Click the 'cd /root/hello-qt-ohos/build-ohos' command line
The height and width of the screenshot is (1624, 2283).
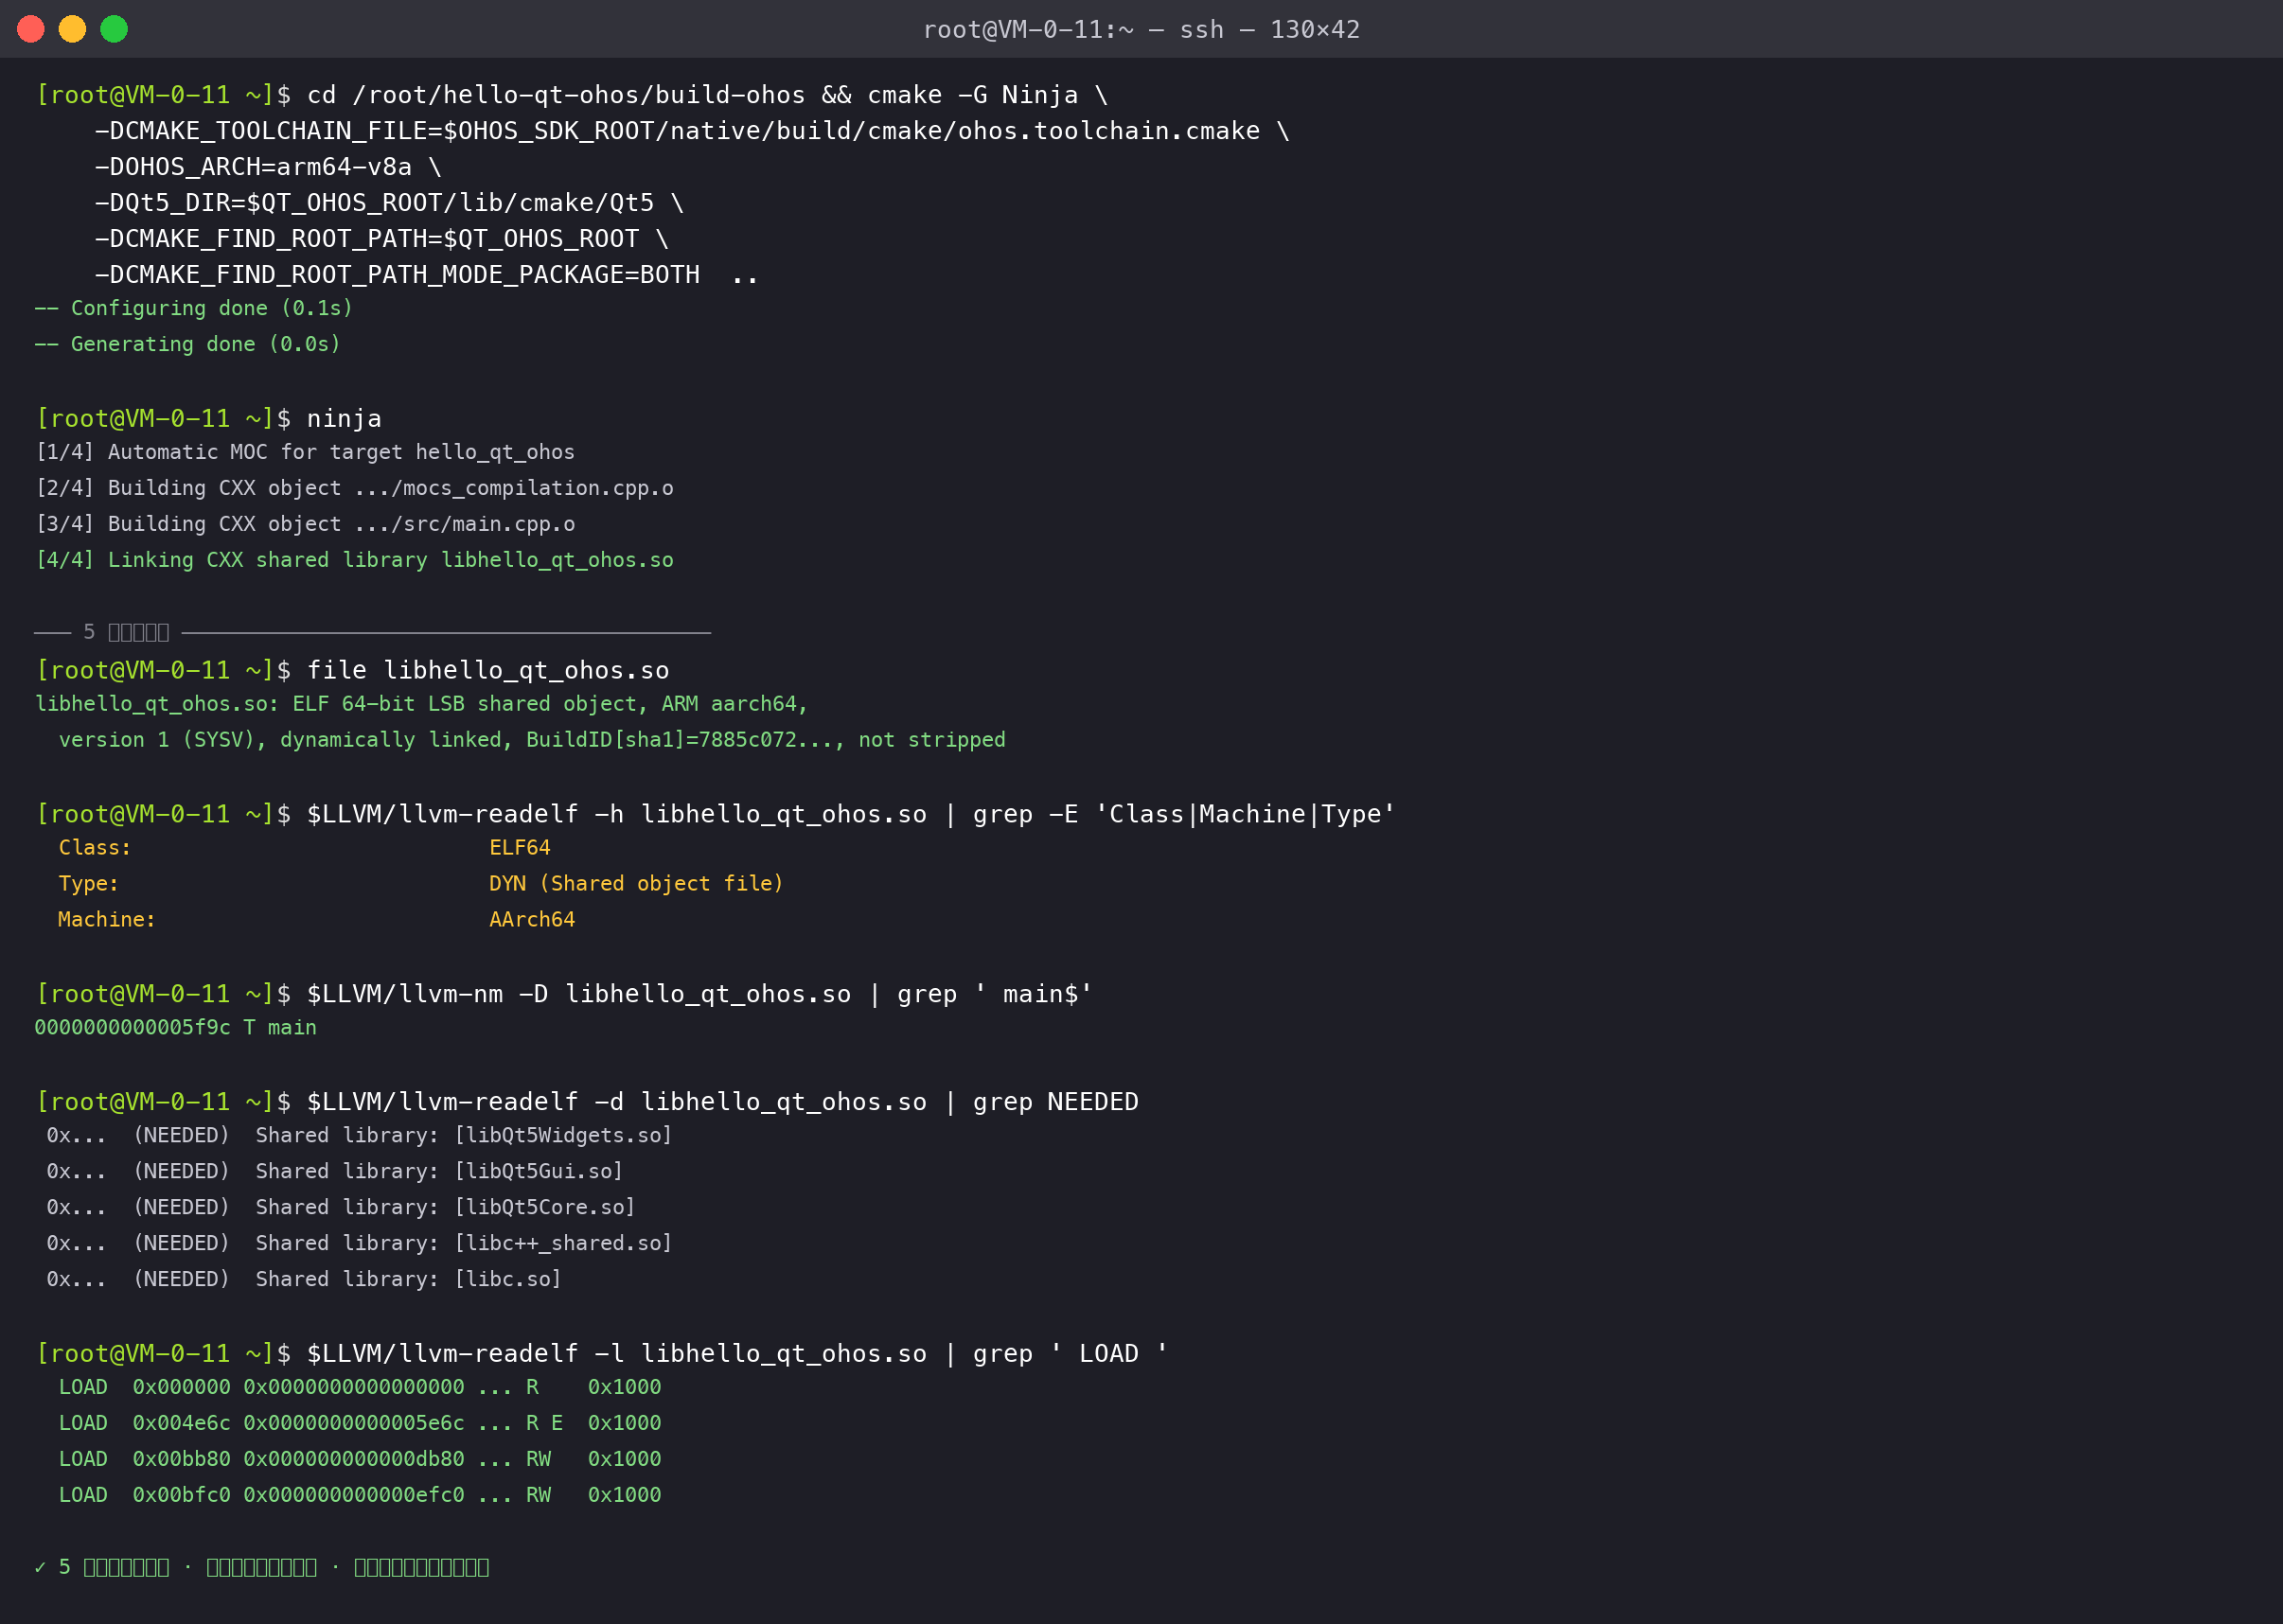coord(572,95)
